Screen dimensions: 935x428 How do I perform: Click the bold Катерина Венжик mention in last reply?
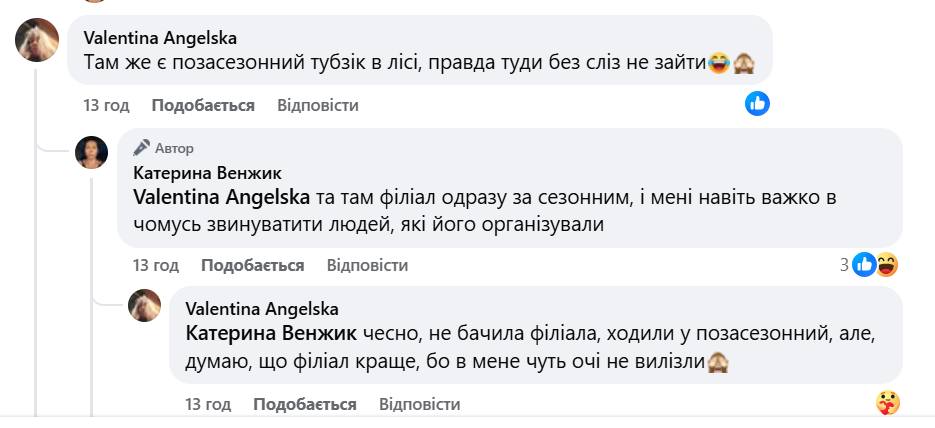(269, 335)
